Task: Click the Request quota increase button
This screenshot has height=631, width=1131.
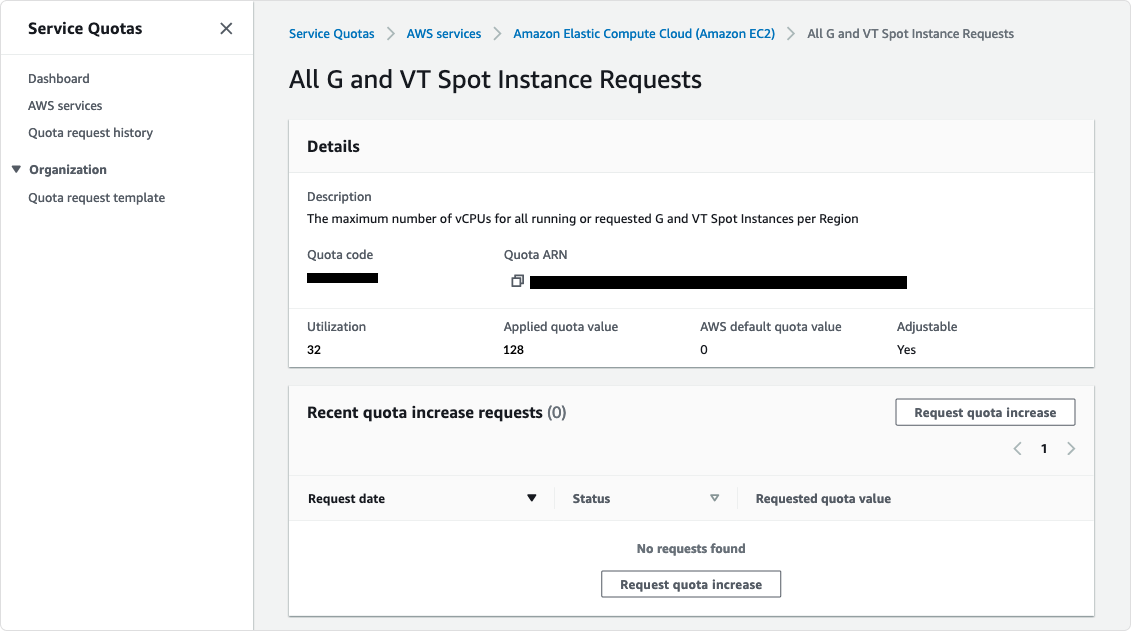Action: coord(985,411)
